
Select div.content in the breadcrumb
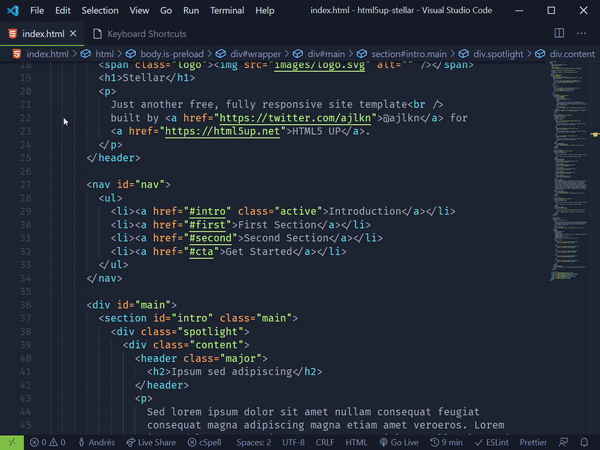572,54
